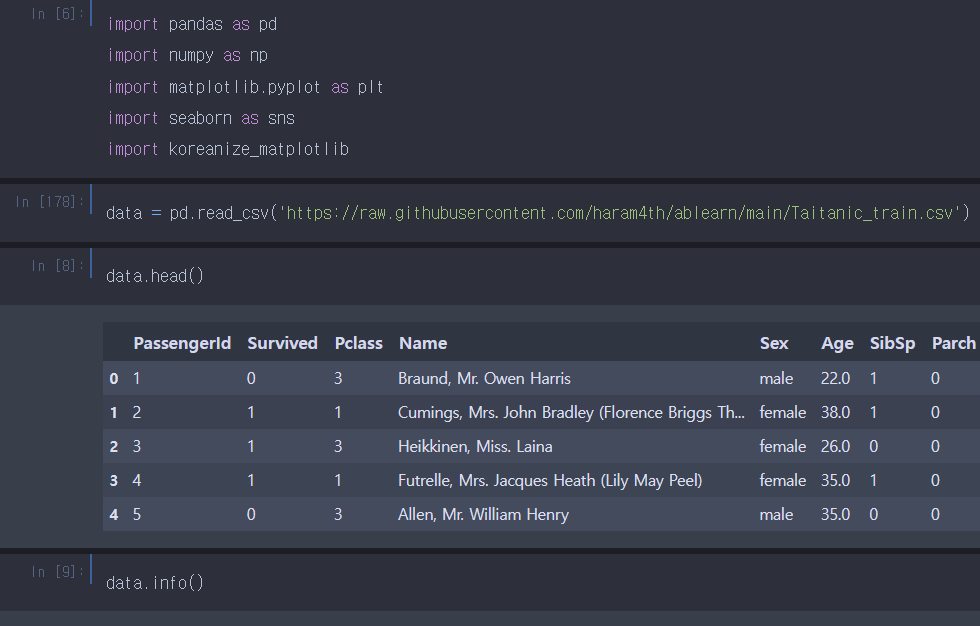Click the 'import matplotlib.pyplot as plt' line

245,87
